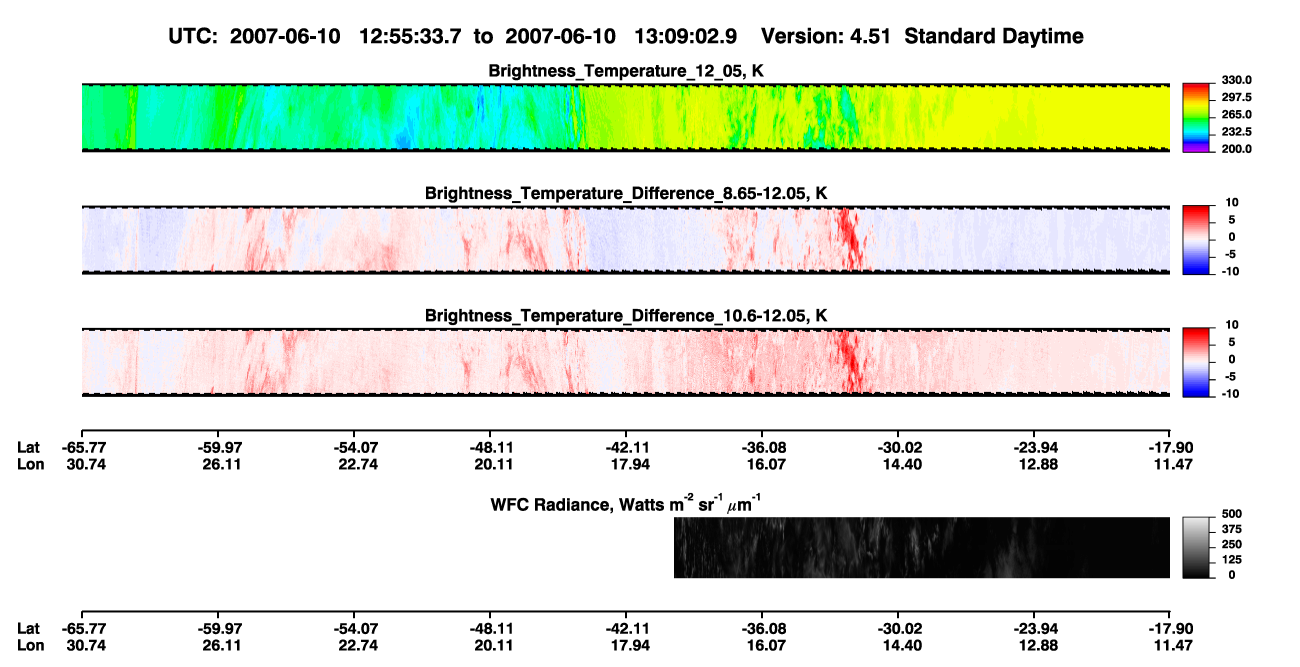Click latitude '-17.90' on axis above WFC panel

point(1170,448)
